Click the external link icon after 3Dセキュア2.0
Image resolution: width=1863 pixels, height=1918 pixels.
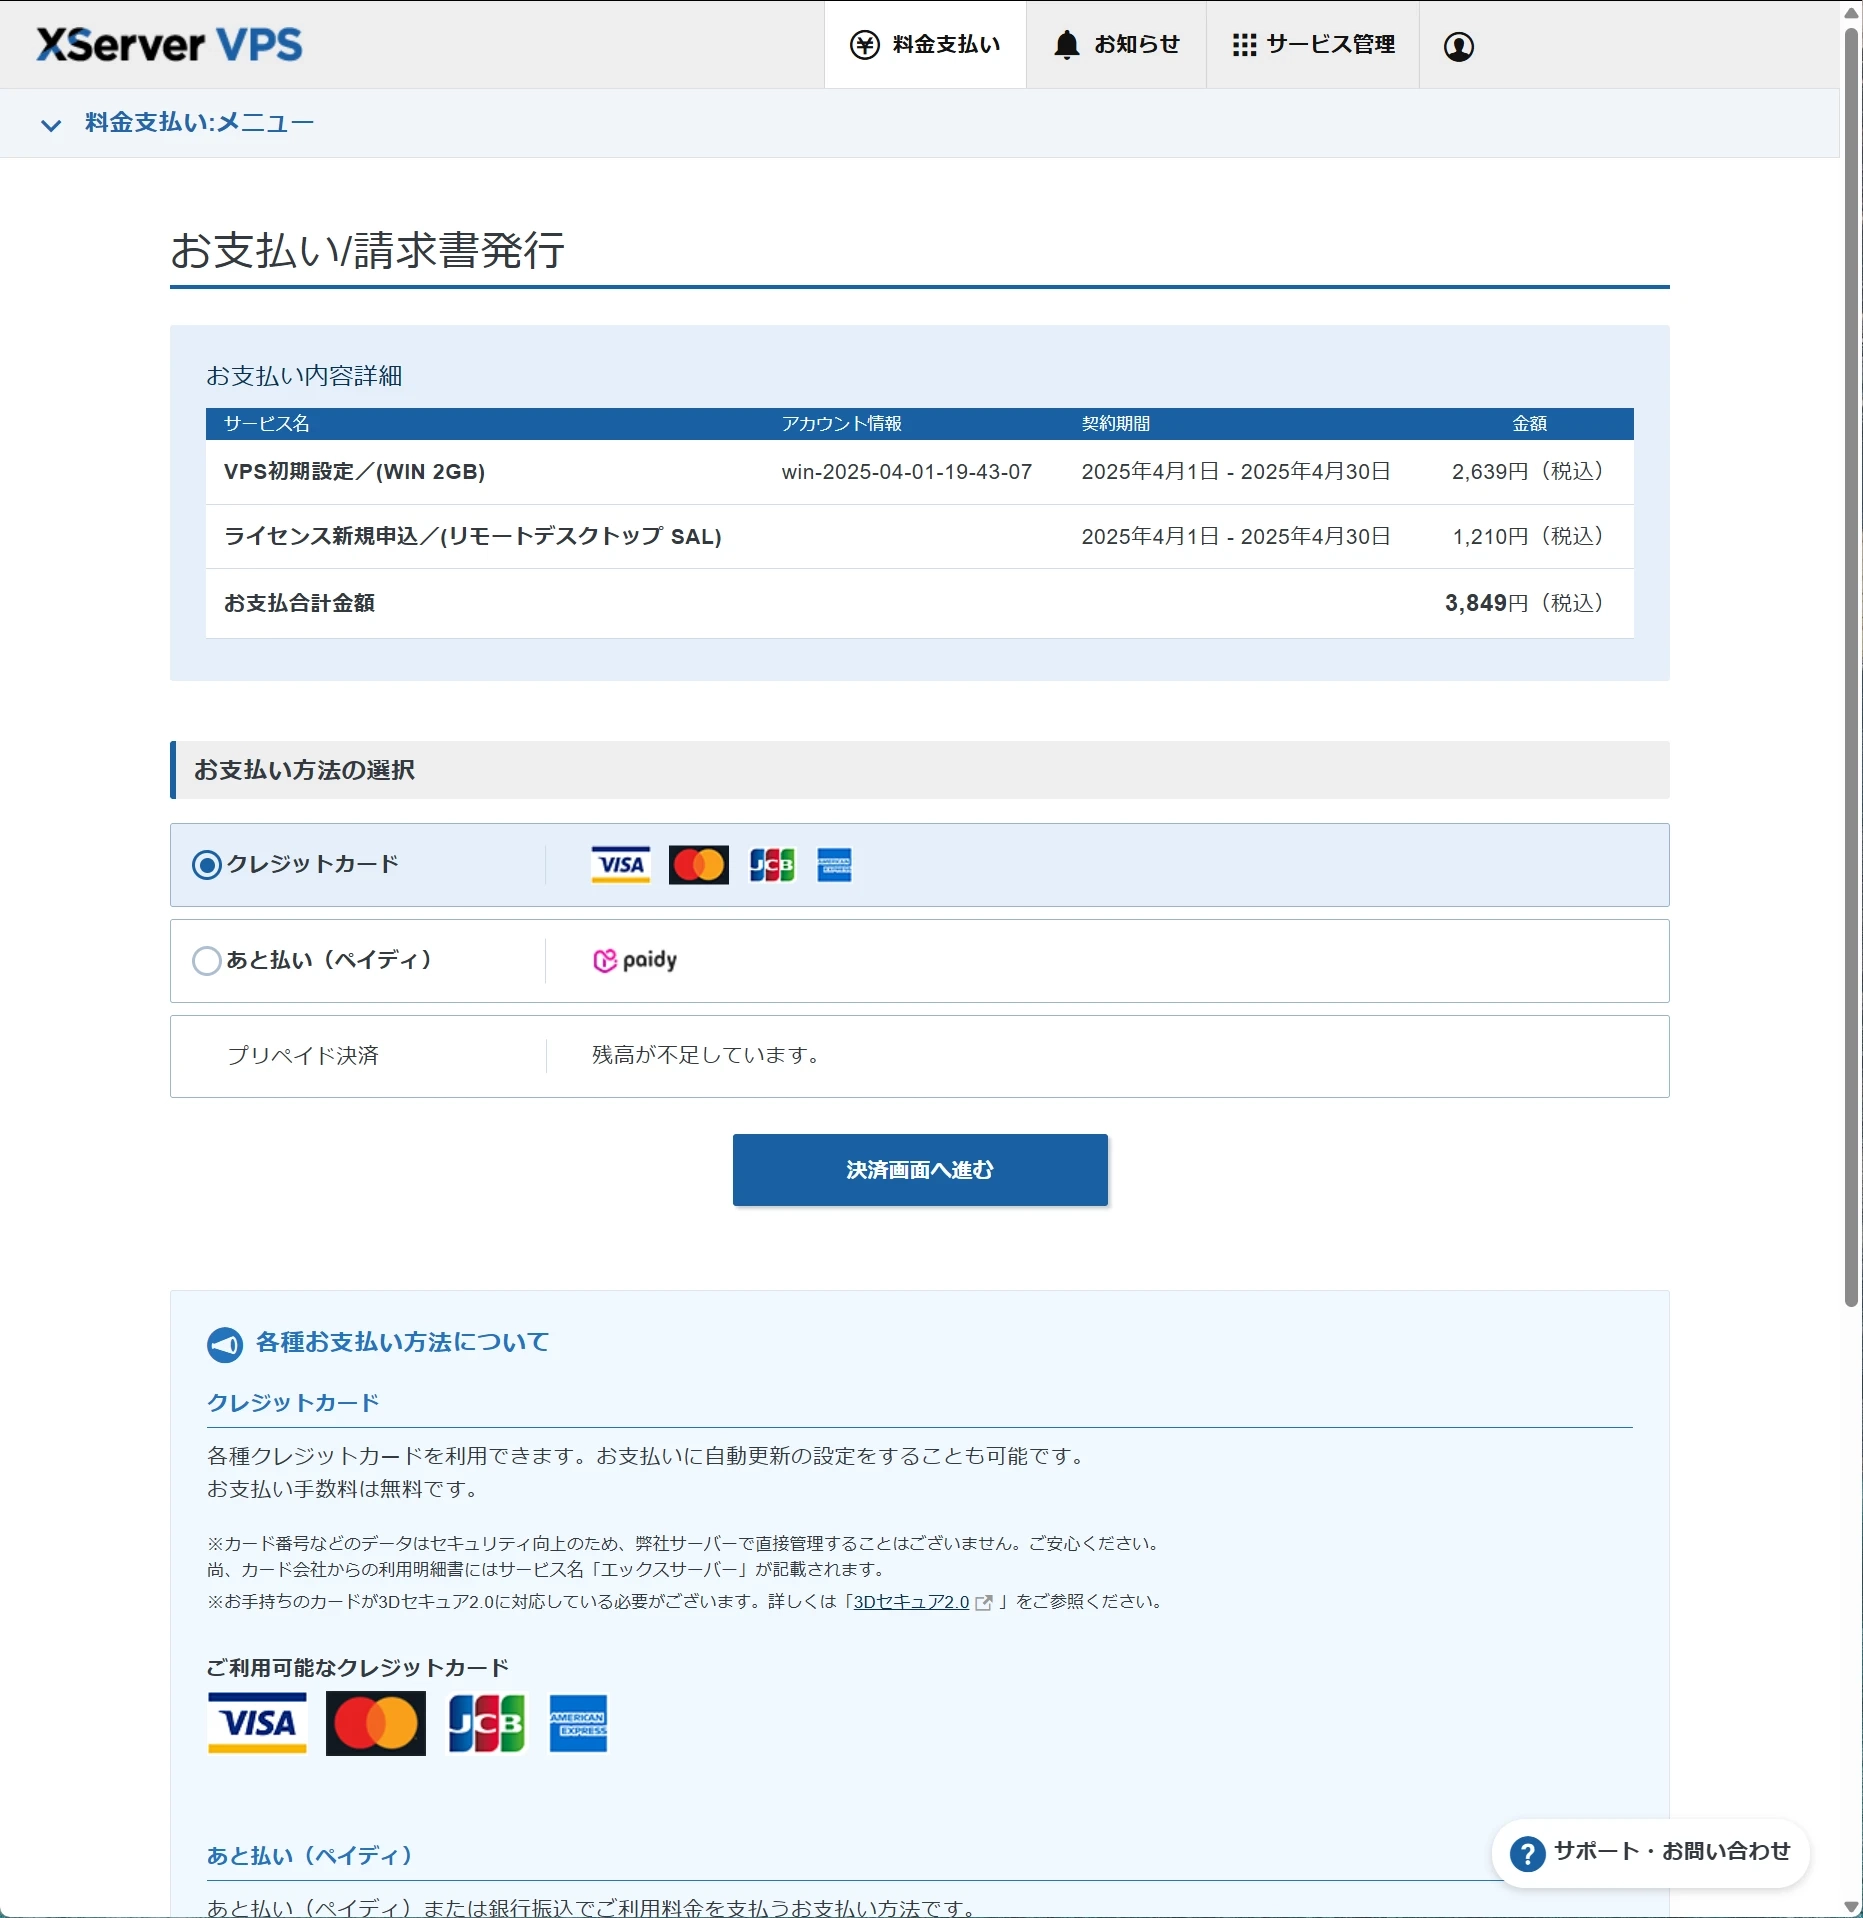[x=984, y=1603]
